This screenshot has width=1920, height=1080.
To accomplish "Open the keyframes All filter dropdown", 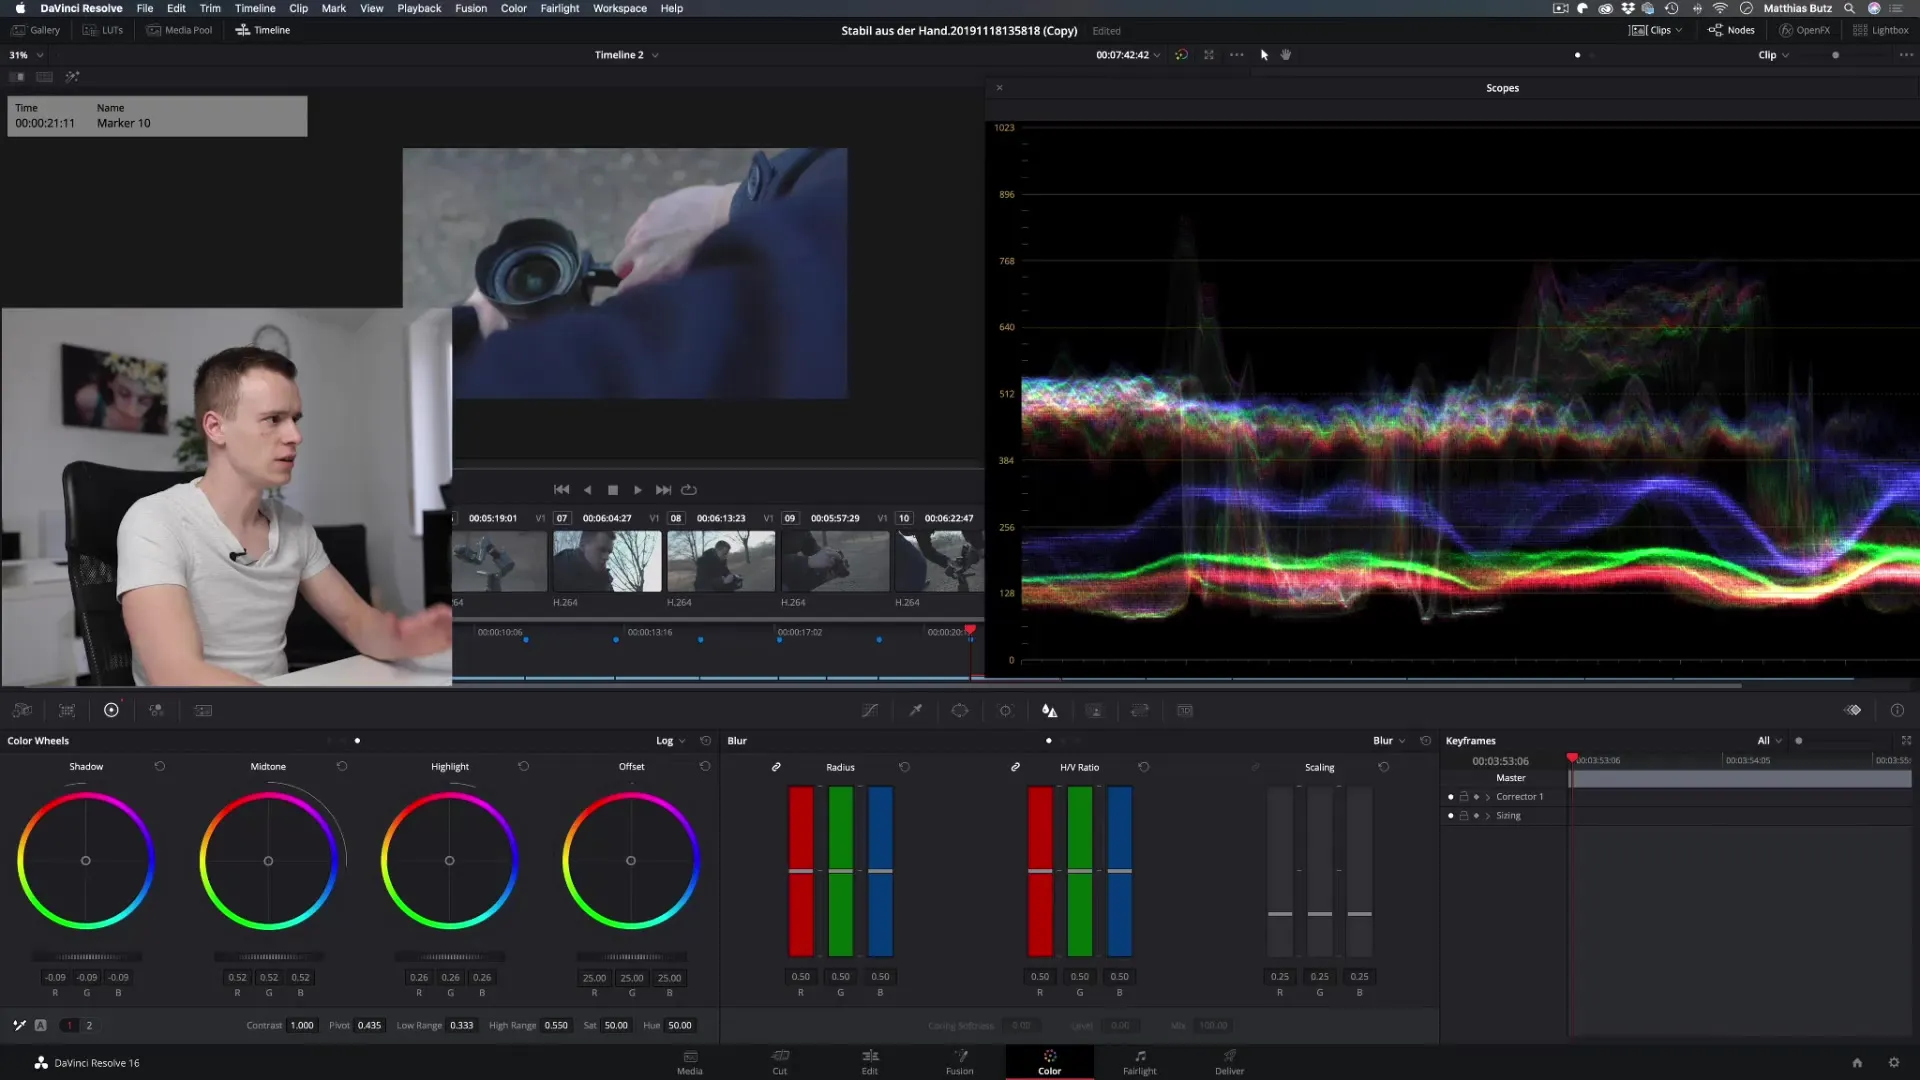I will pyautogui.click(x=1770, y=741).
